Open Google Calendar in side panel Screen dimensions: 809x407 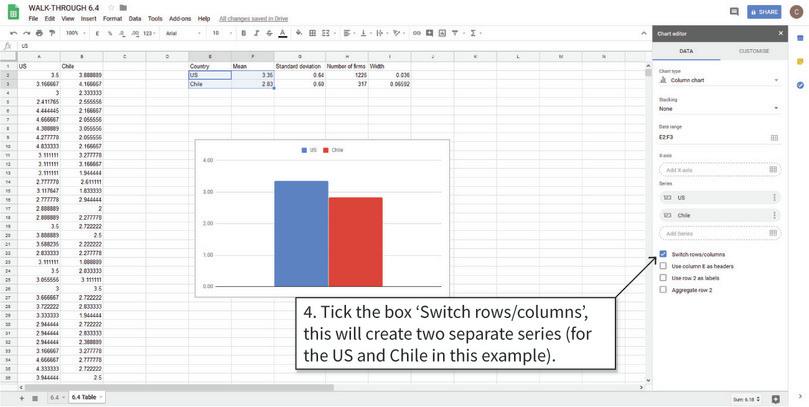click(800, 38)
